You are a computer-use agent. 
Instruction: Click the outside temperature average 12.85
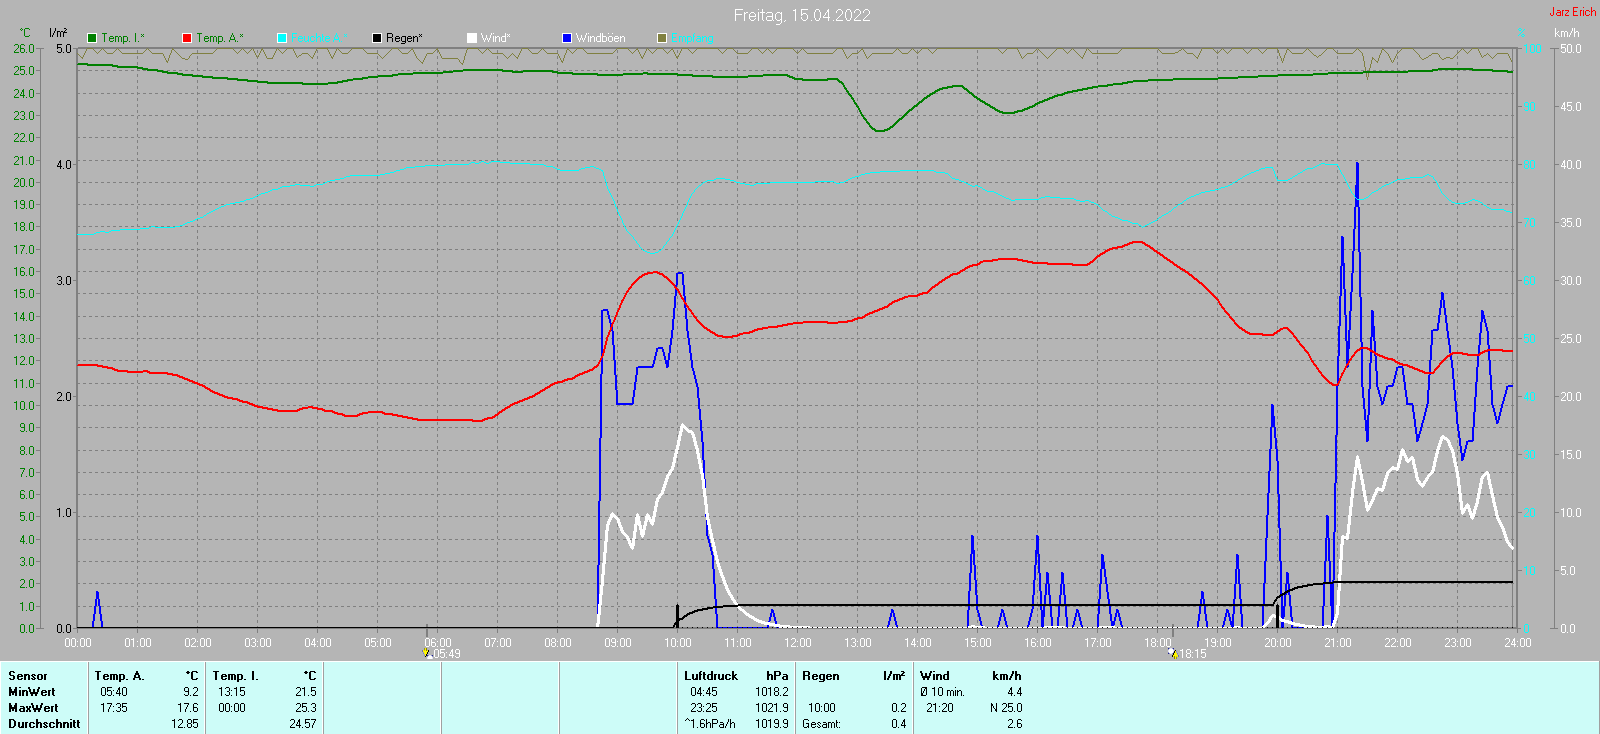[185, 724]
